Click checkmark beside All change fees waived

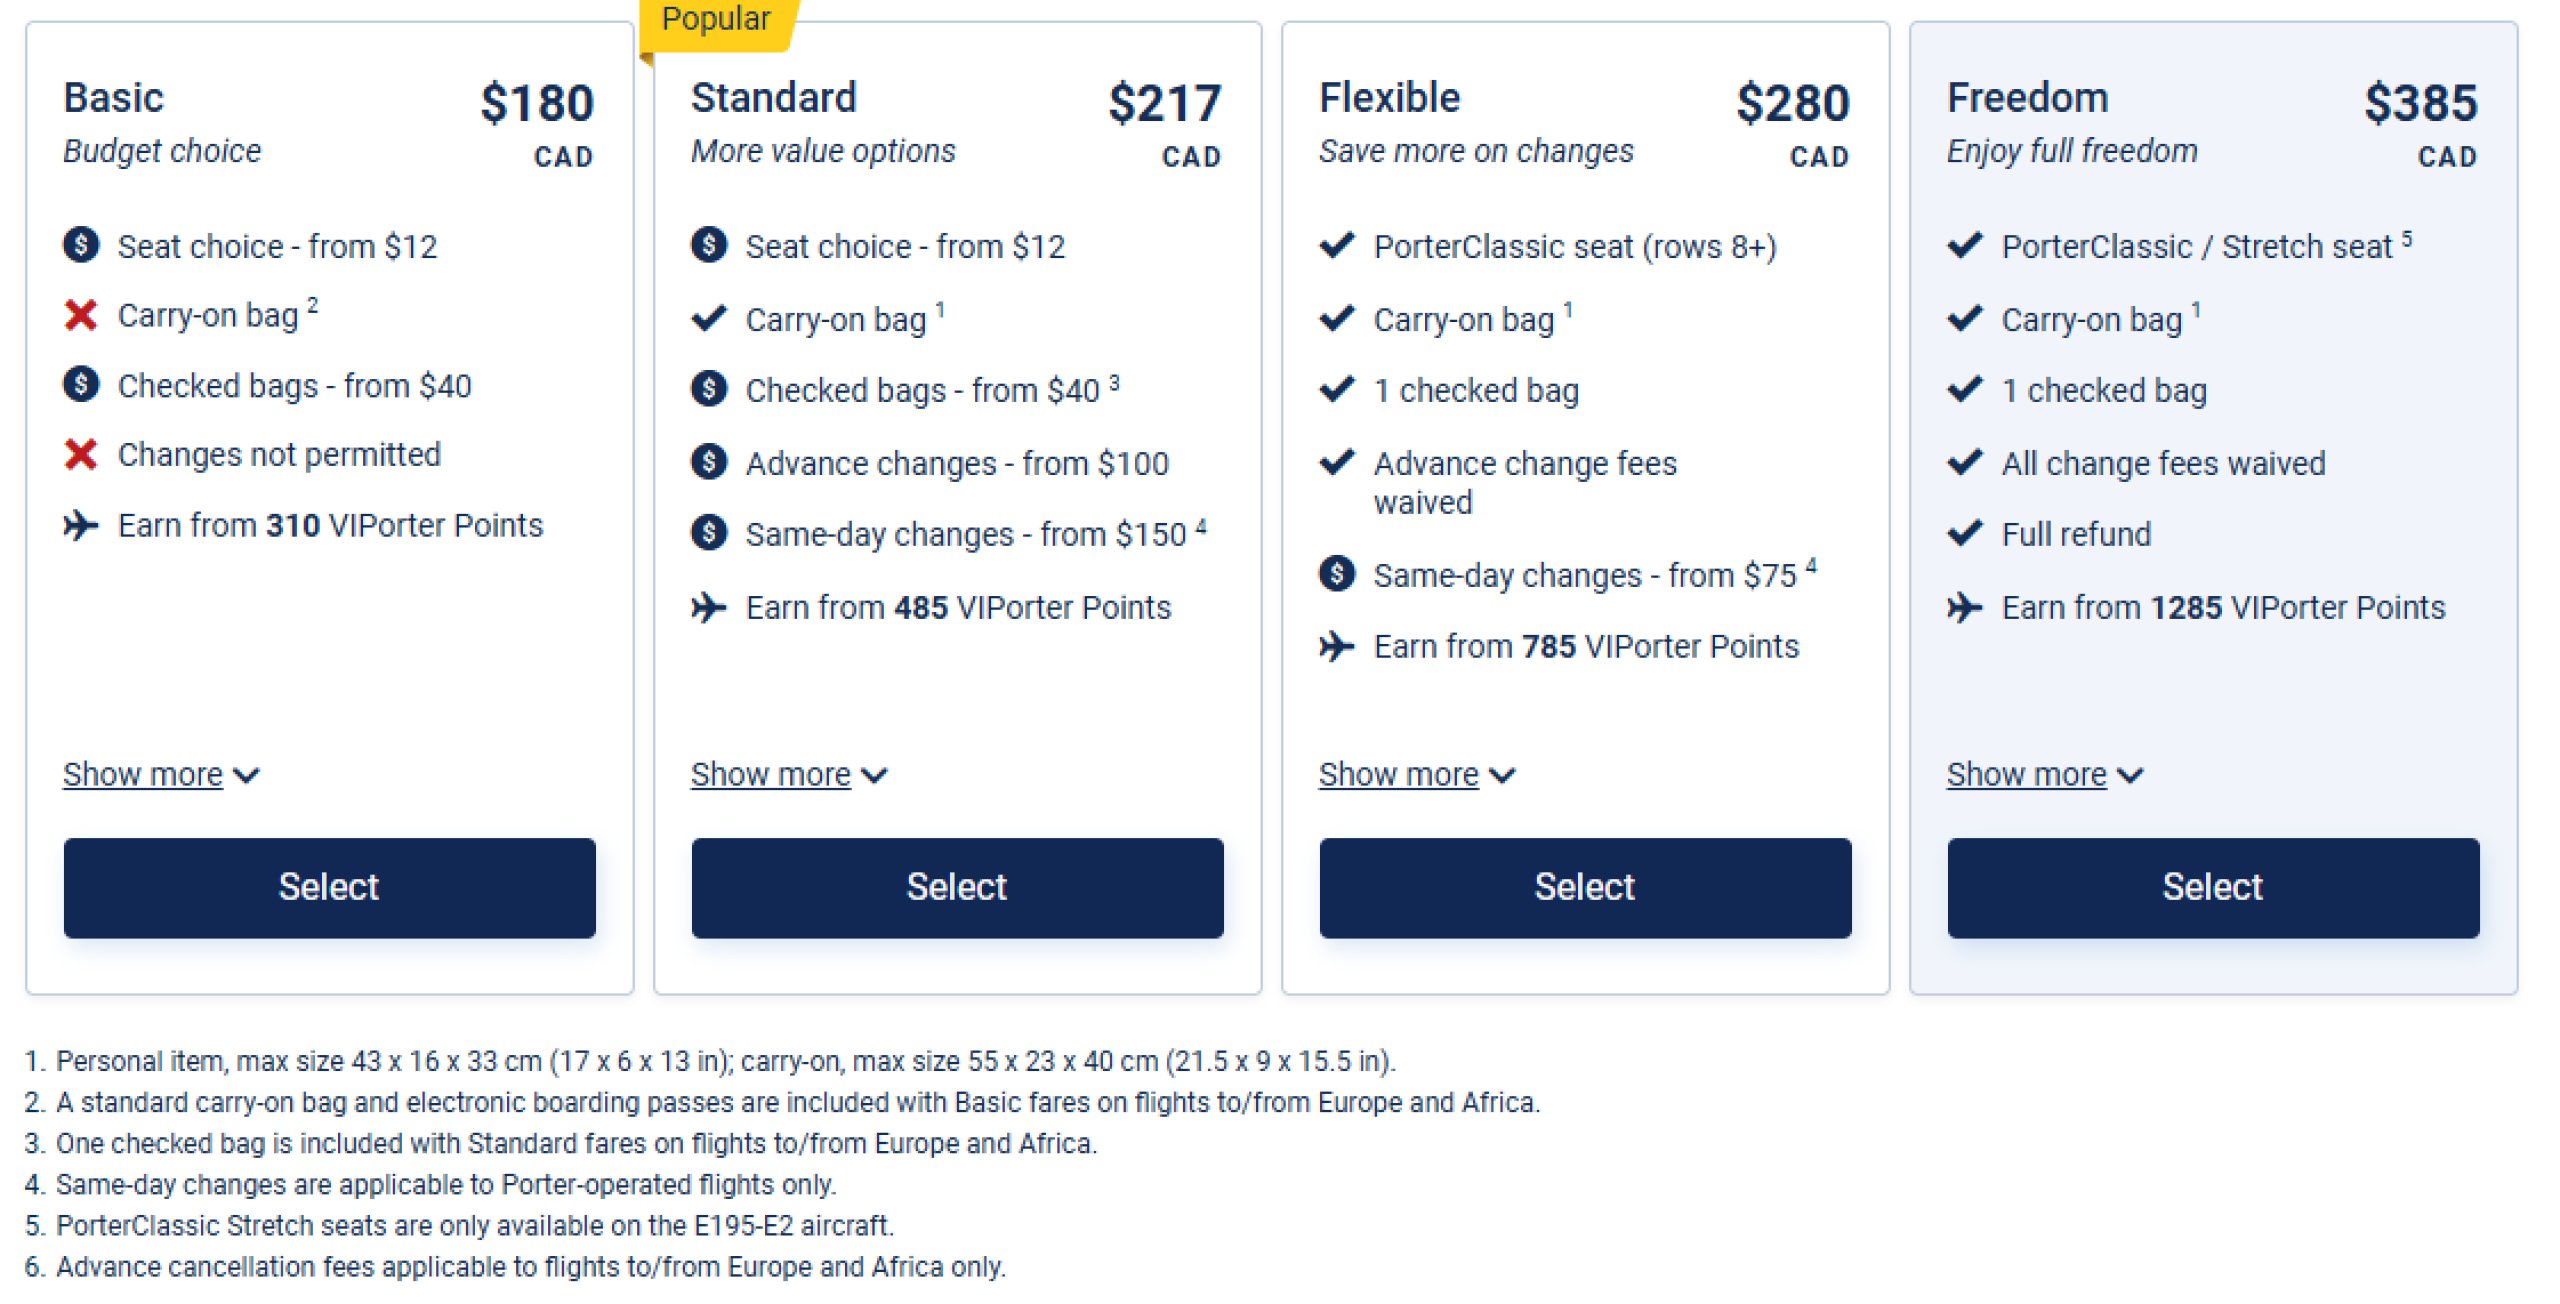click(x=1965, y=462)
